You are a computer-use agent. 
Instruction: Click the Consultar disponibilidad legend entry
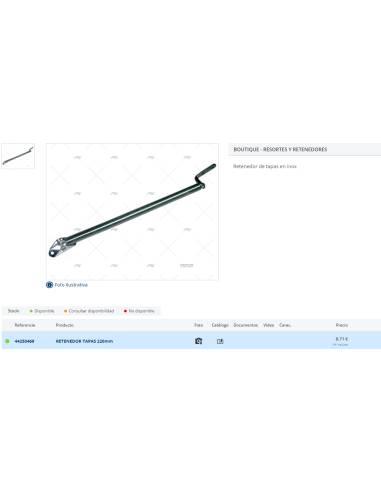(x=89, y=311)
